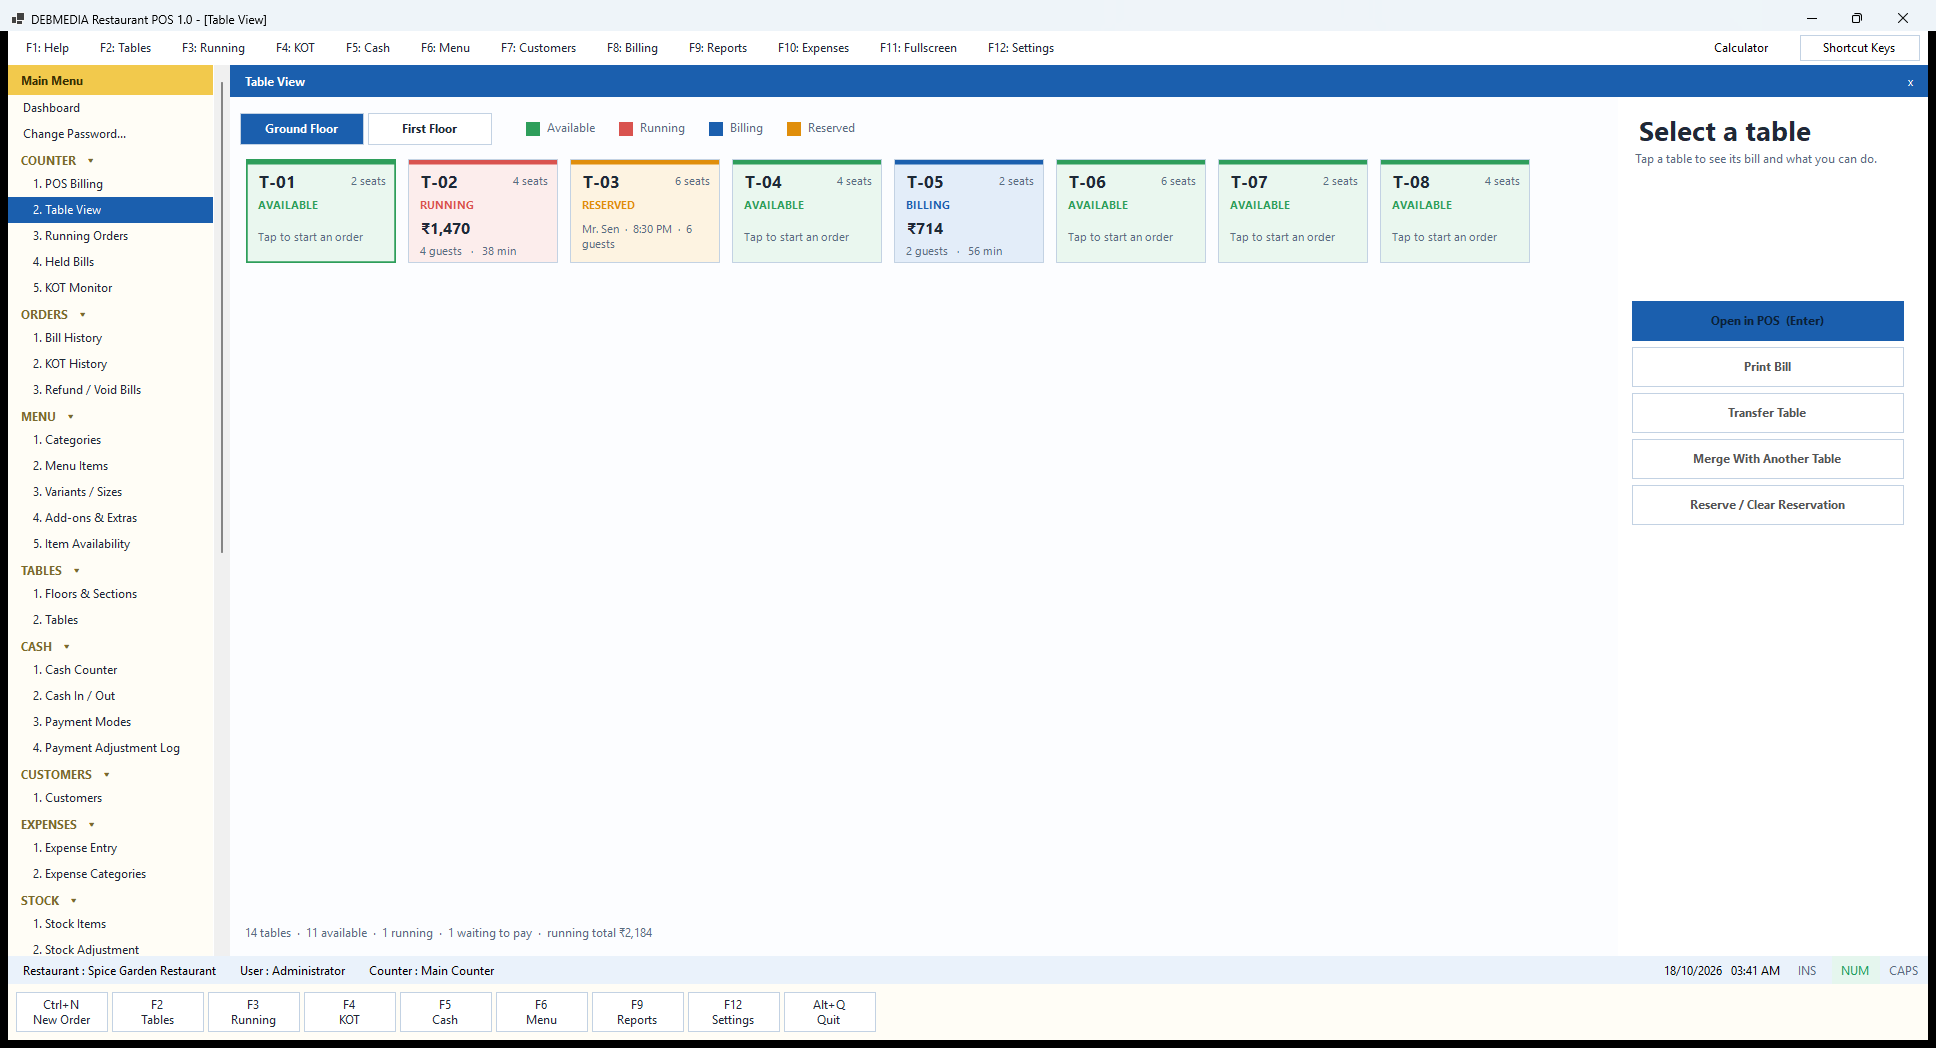Open Running Orders in the sidebar

tap(110, 236)
